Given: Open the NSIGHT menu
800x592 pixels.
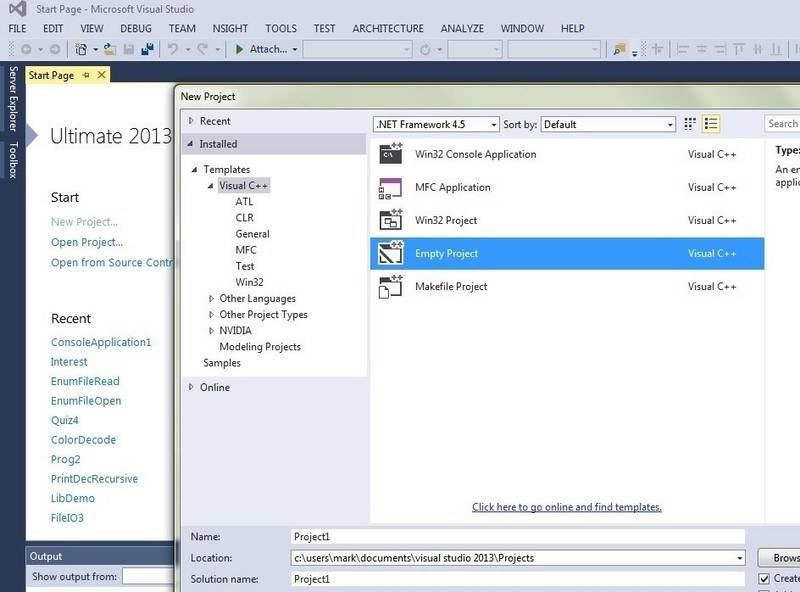Looking at the screenshot, I should [229, 29].
